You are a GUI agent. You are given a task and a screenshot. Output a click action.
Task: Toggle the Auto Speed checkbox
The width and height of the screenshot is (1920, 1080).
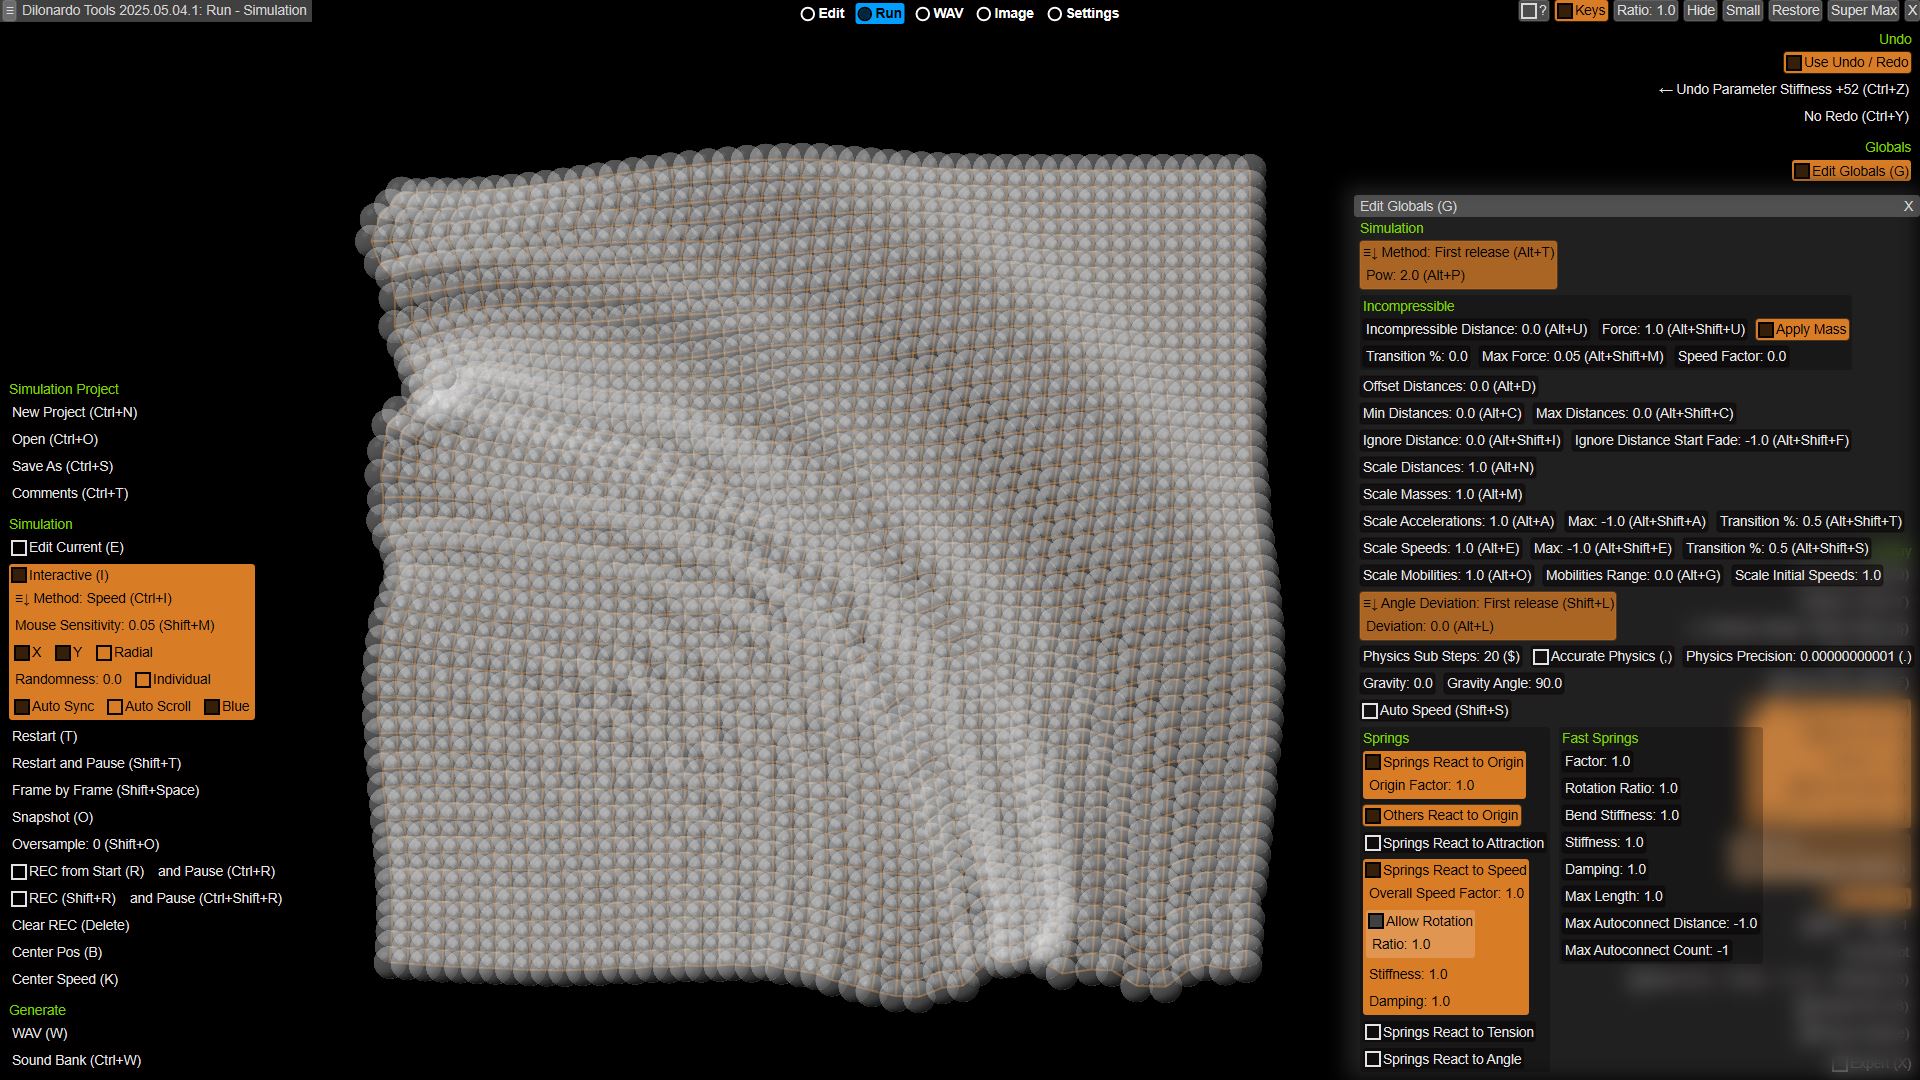1370,711
